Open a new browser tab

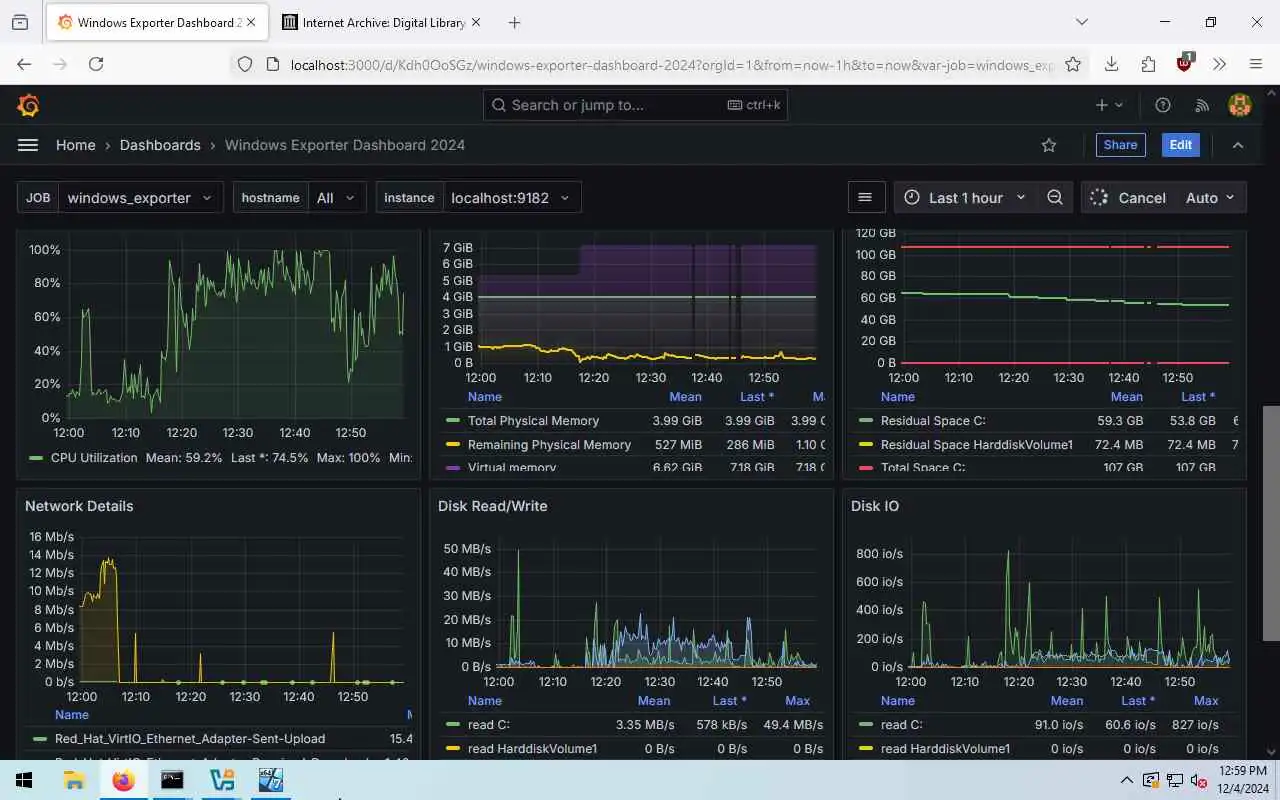tap(514, 22)
